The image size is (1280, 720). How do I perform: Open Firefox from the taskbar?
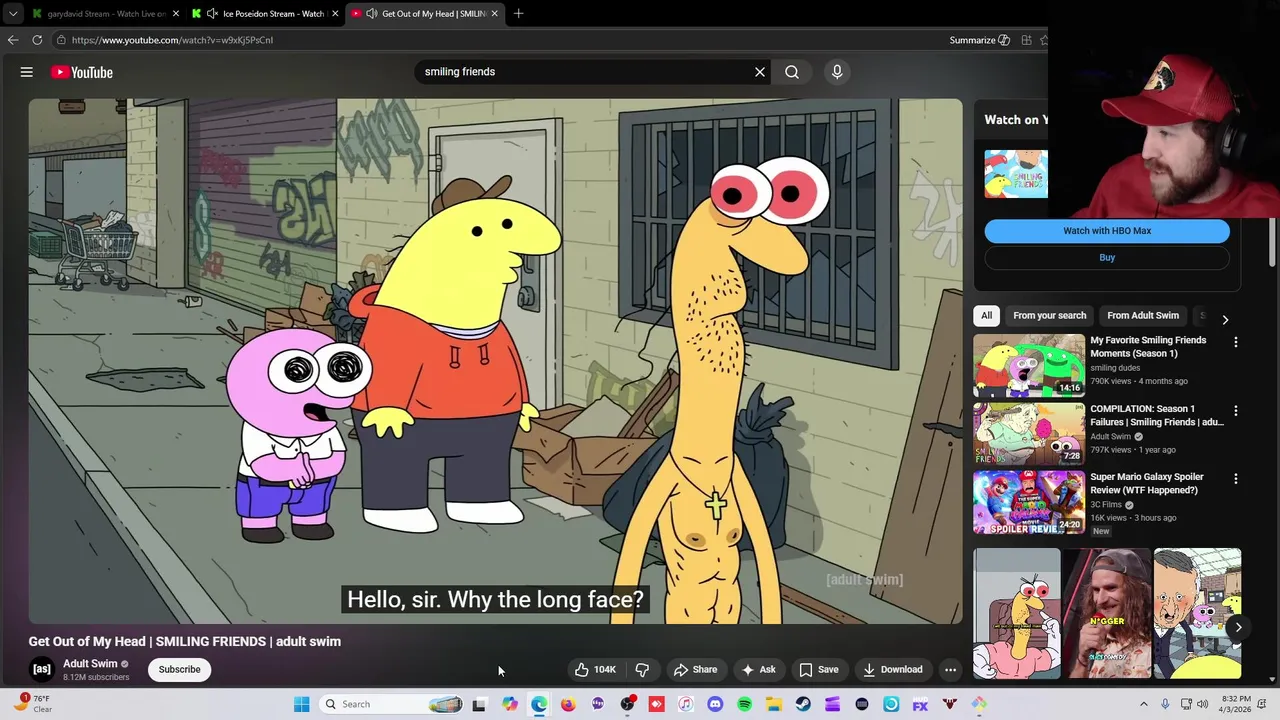pos(568,704)
